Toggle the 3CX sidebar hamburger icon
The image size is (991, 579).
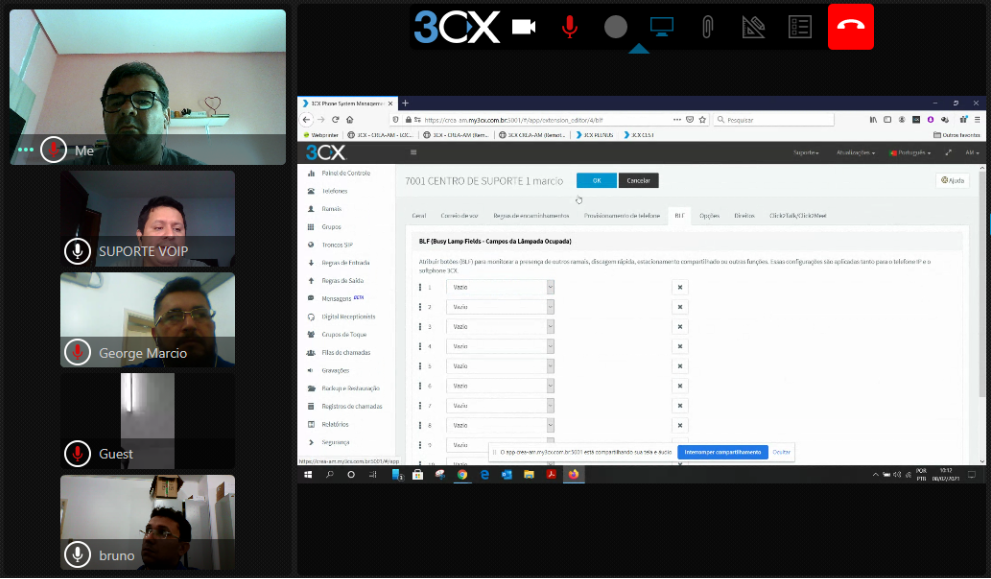(413, 152)
